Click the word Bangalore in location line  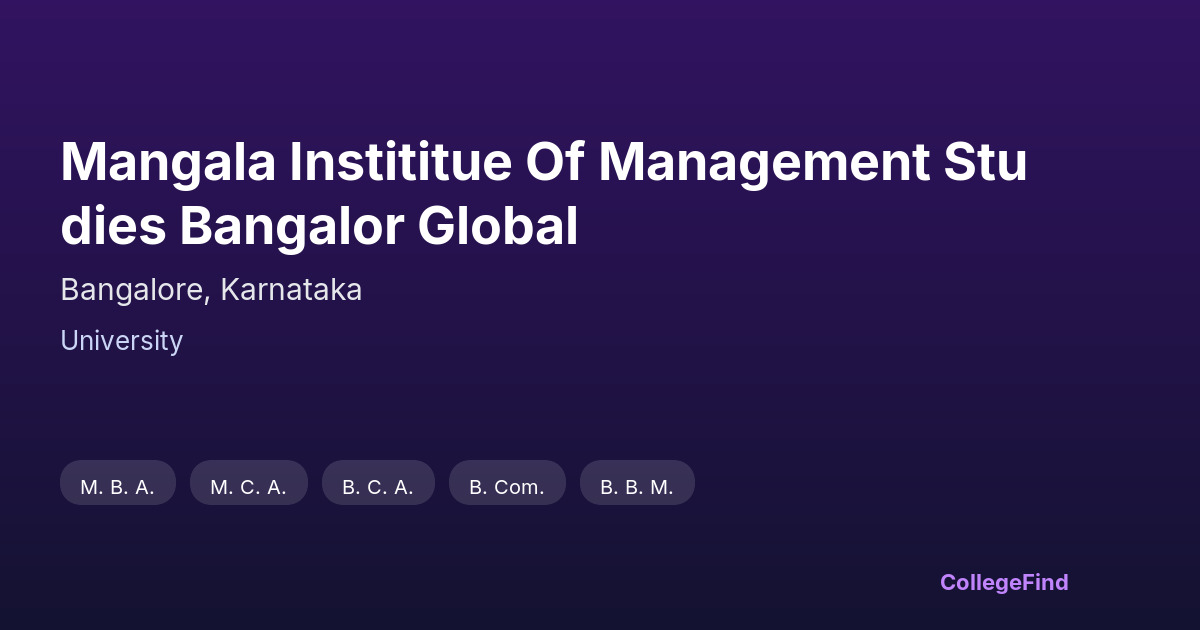click(x=132, y=290)
